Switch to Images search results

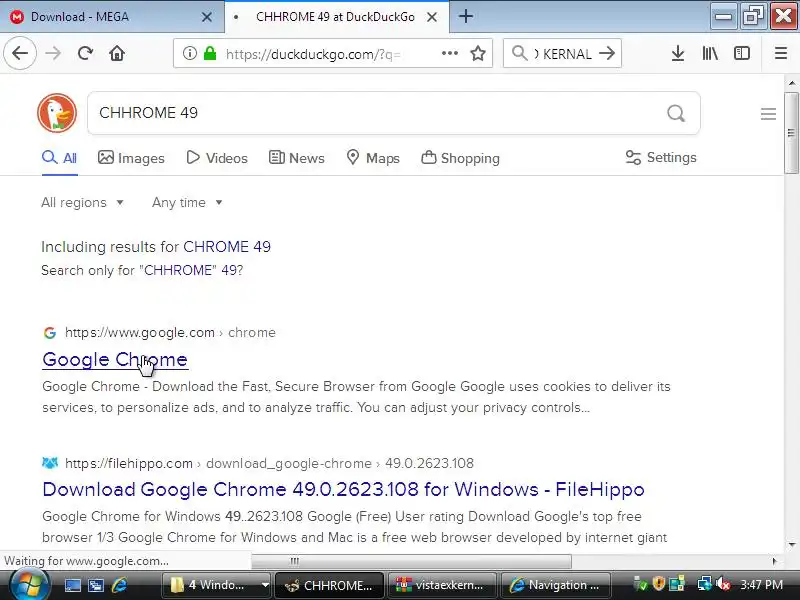tap(131, 158)
